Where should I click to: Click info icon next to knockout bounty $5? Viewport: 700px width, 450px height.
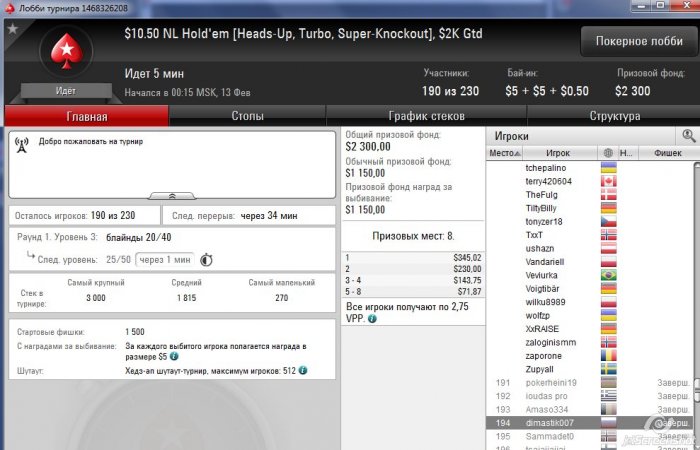click(174, 356)
